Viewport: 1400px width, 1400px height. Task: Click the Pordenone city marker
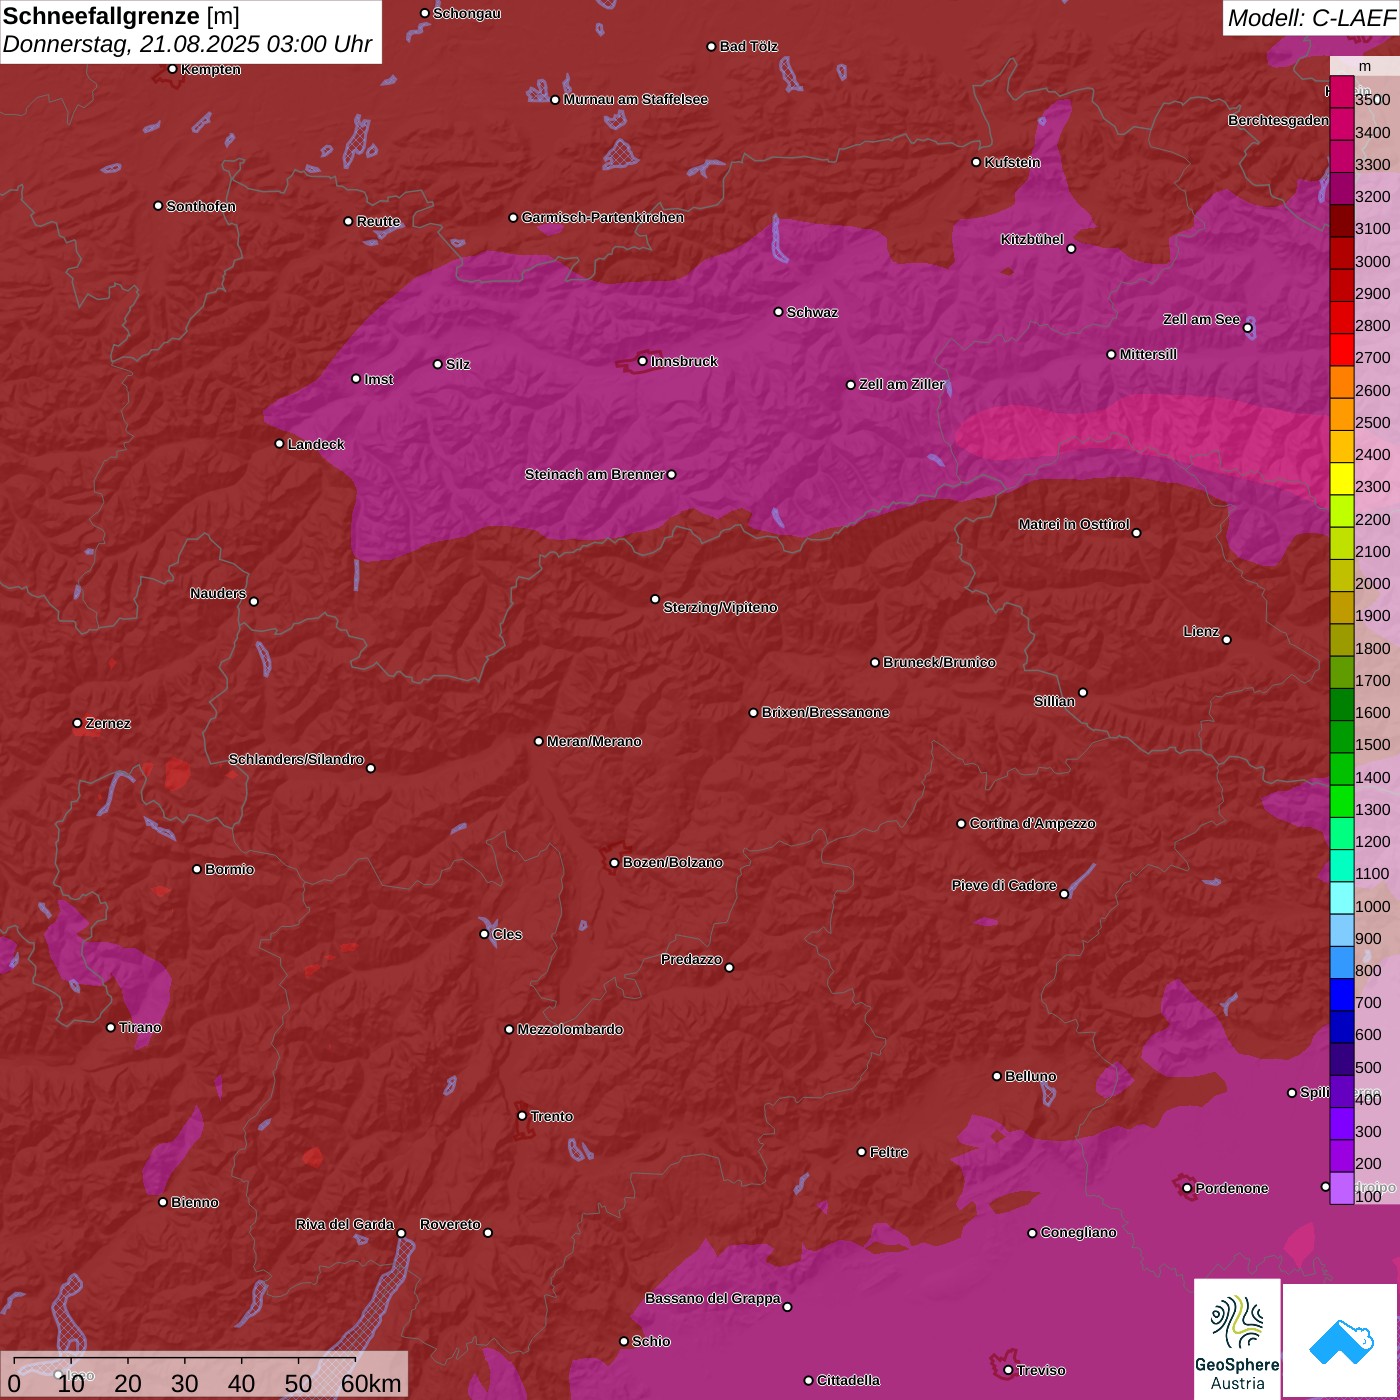pos(1187,1188)
